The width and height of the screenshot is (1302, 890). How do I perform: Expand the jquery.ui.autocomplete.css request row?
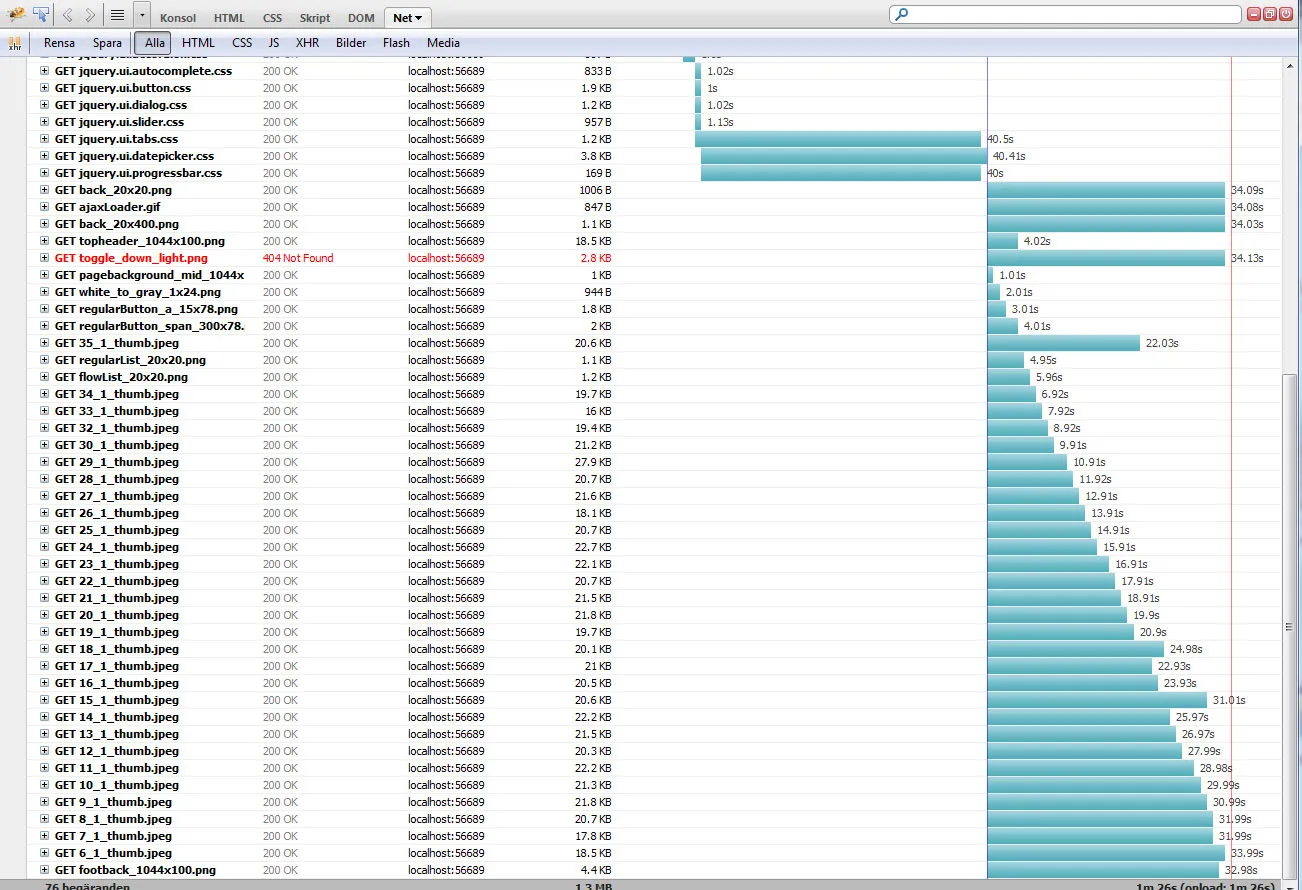(x=44, y=71)
